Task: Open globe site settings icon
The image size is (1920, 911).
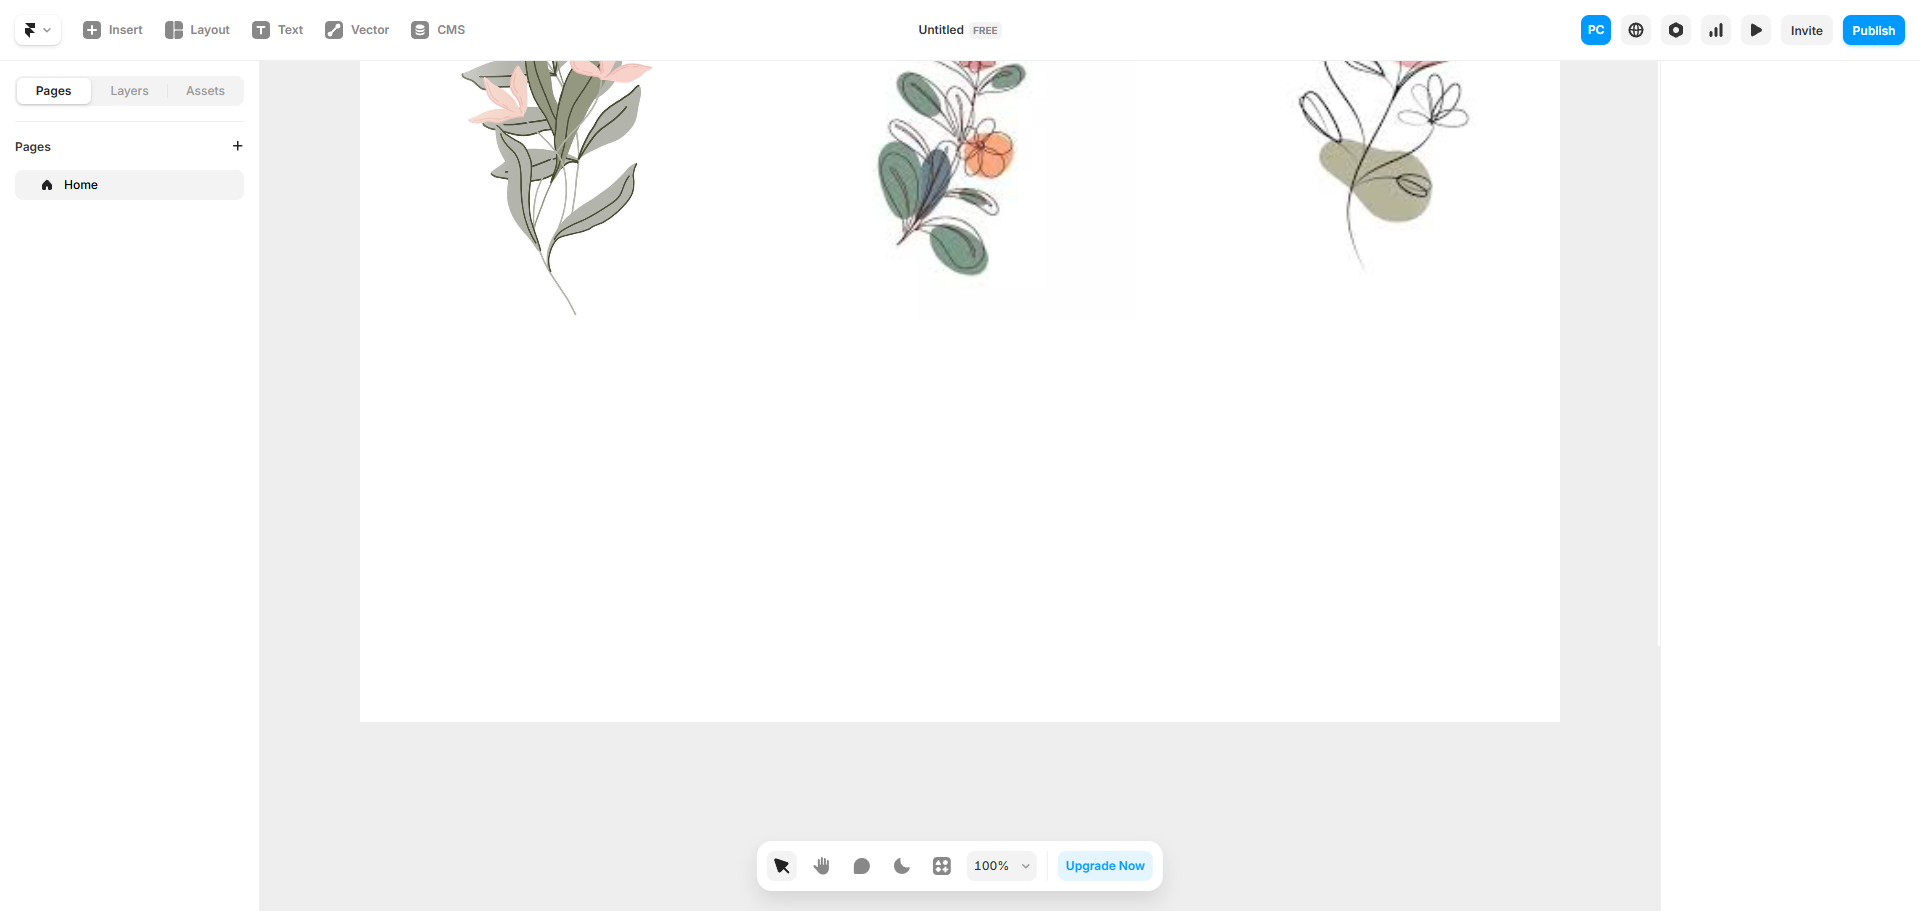Action: [1636, 30]
